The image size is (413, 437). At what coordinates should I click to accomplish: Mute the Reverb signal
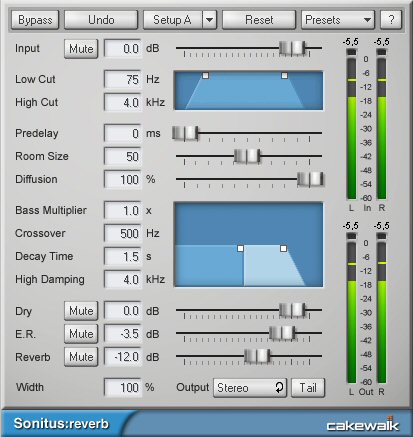tap(81, 357)
